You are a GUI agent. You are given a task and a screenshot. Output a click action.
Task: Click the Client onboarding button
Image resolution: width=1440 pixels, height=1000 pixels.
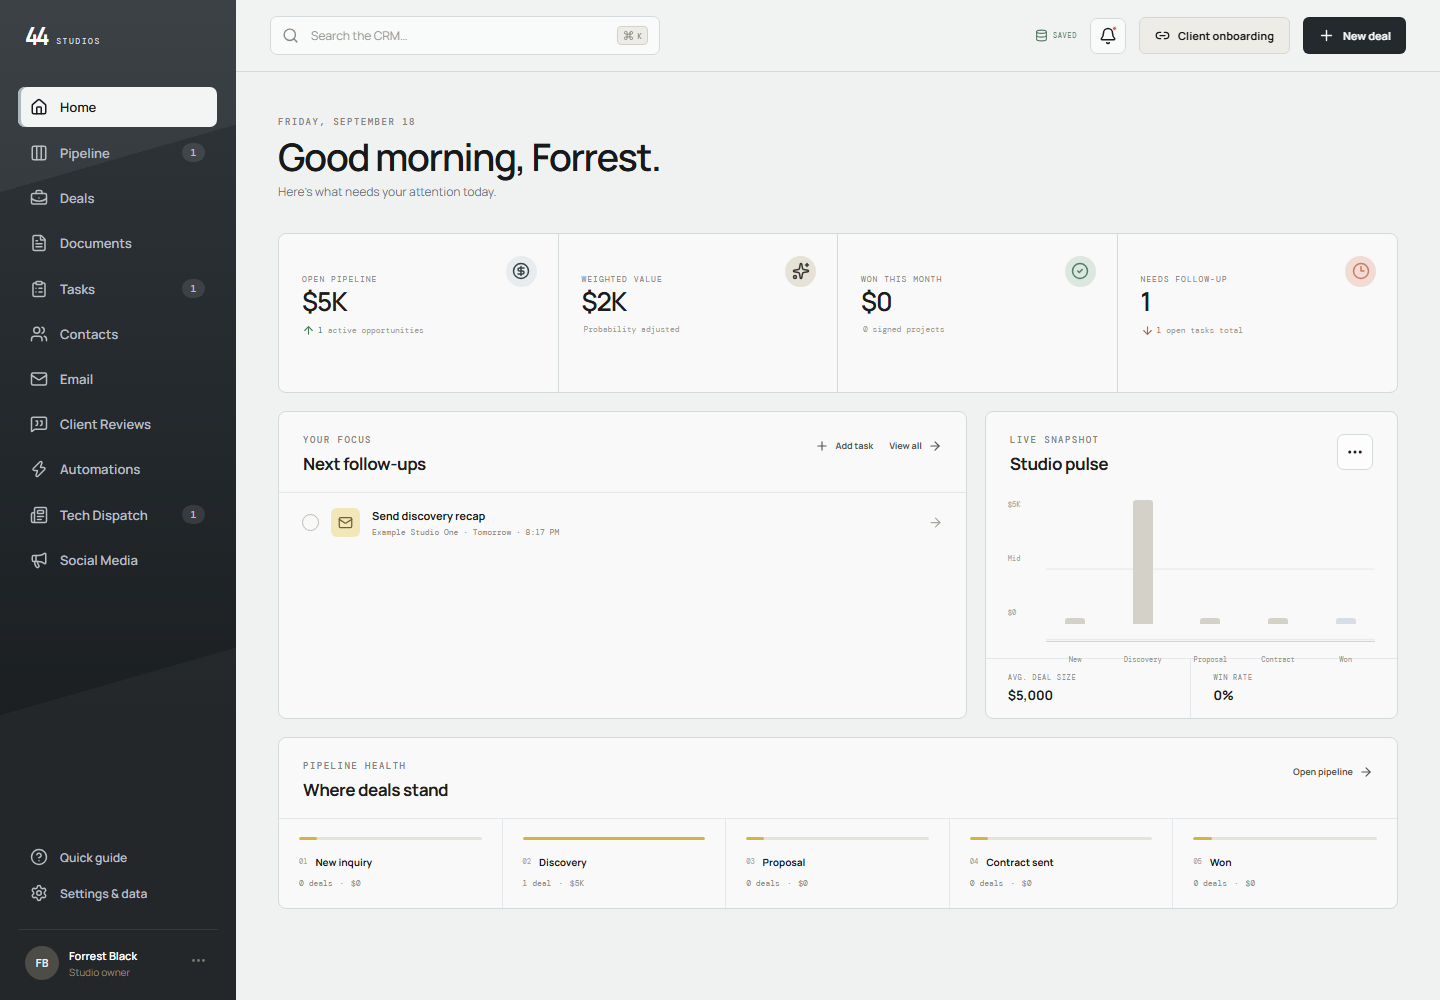tap(1214, 36)
